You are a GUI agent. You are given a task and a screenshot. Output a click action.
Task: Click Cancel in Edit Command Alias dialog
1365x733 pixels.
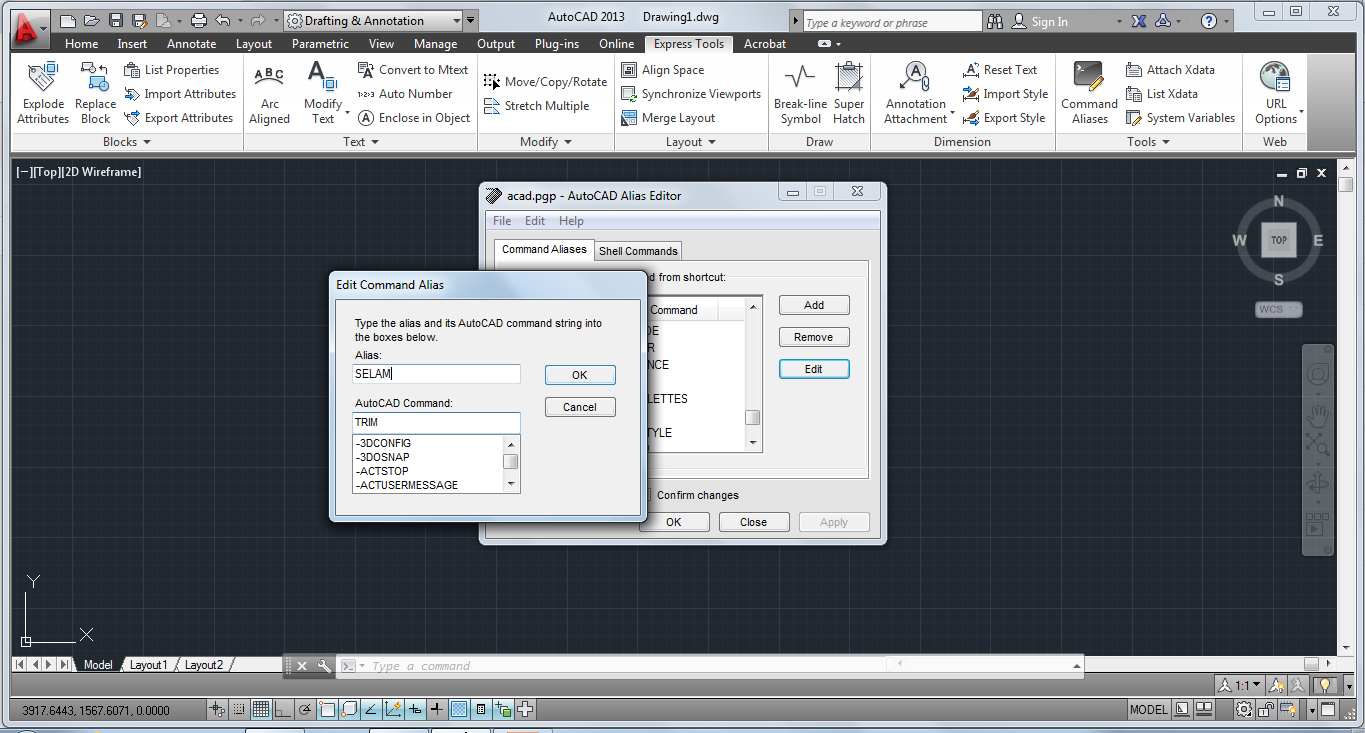coord(580,407)
